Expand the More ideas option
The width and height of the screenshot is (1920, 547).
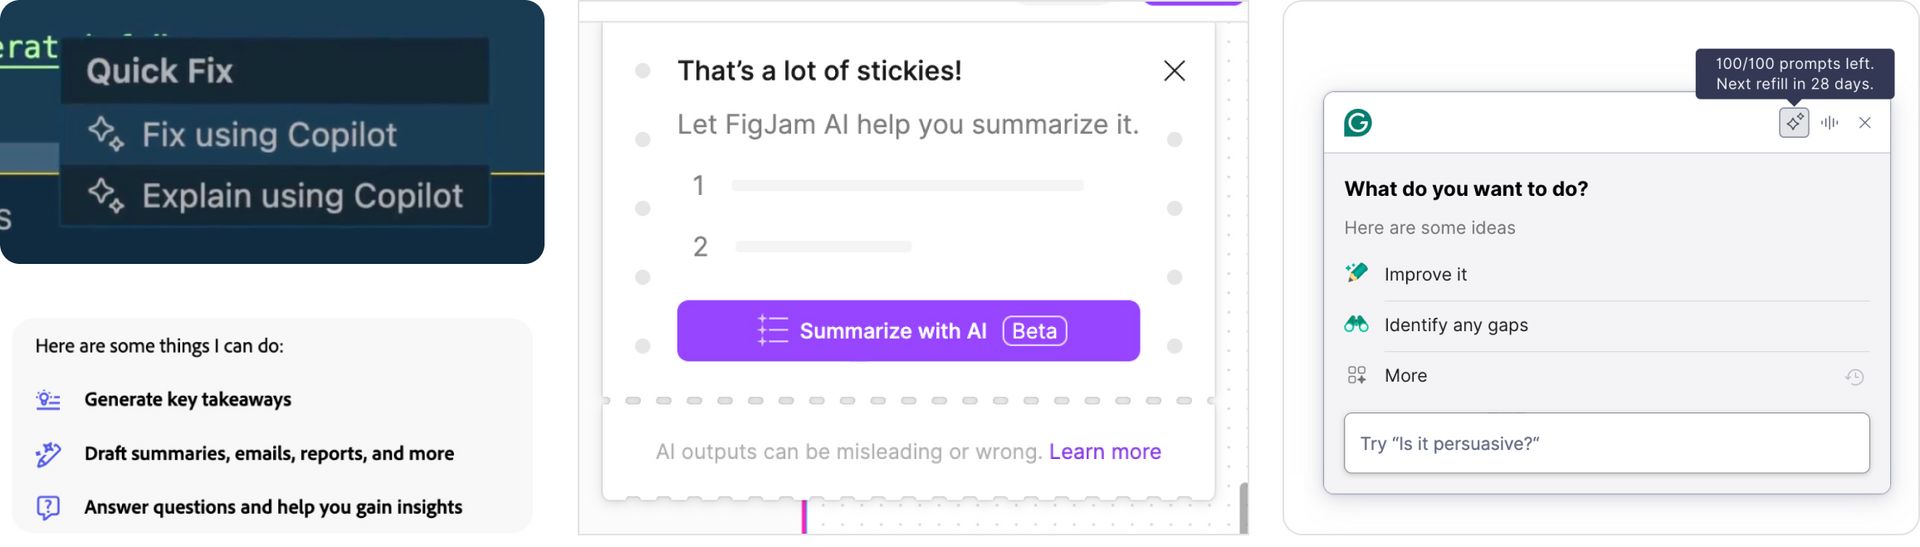[1405, 376]
